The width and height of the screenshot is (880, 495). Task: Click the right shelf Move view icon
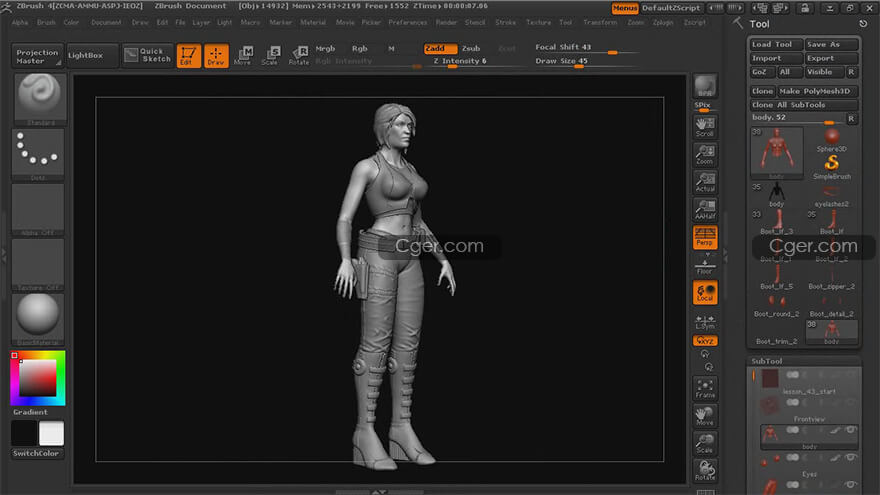tap(705, 416)
